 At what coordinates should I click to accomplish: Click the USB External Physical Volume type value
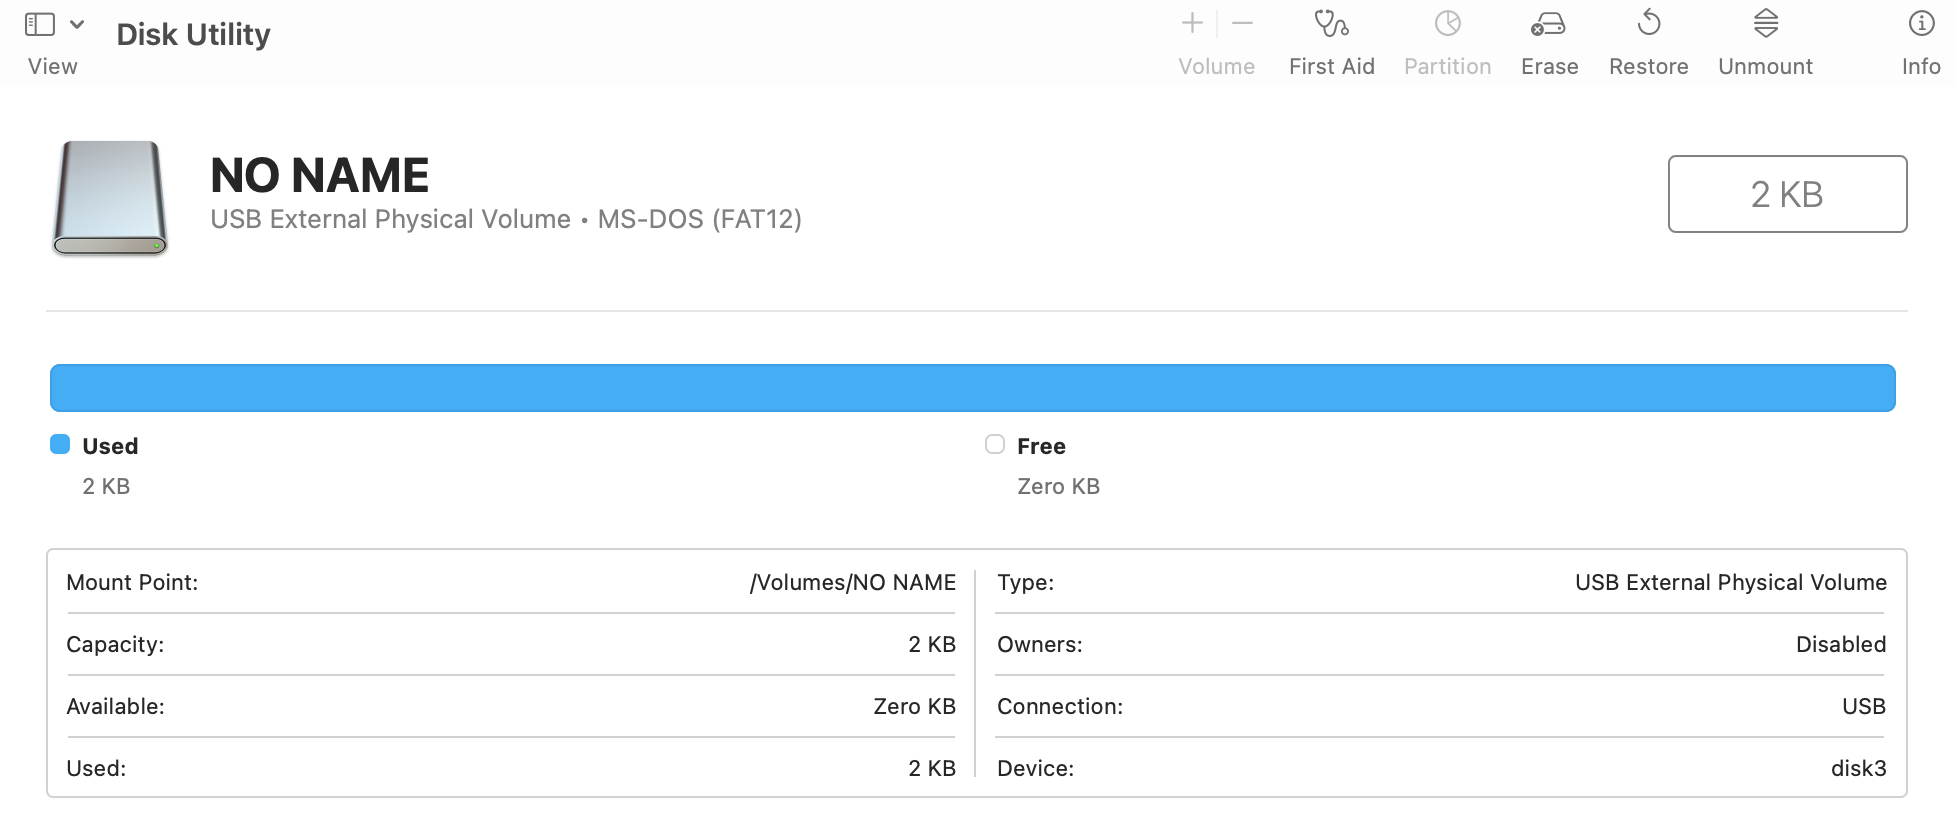[x=1731, y=582]
